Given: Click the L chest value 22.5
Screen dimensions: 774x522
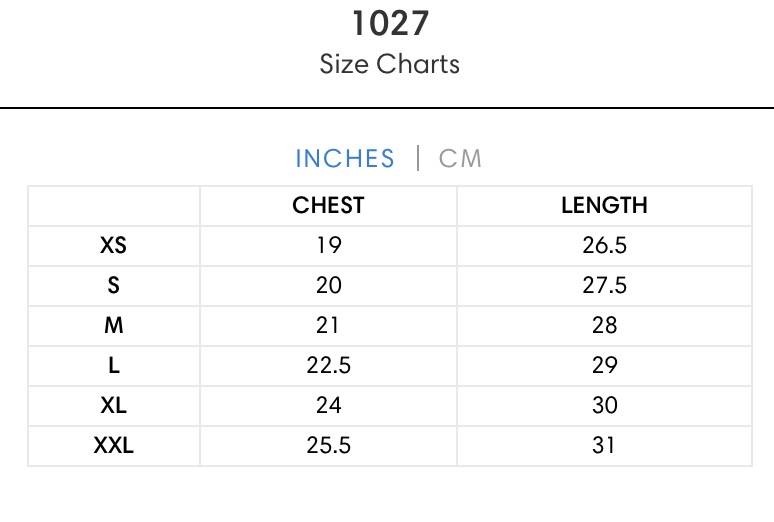Looking at the screenshot, I should click(329, 365).
